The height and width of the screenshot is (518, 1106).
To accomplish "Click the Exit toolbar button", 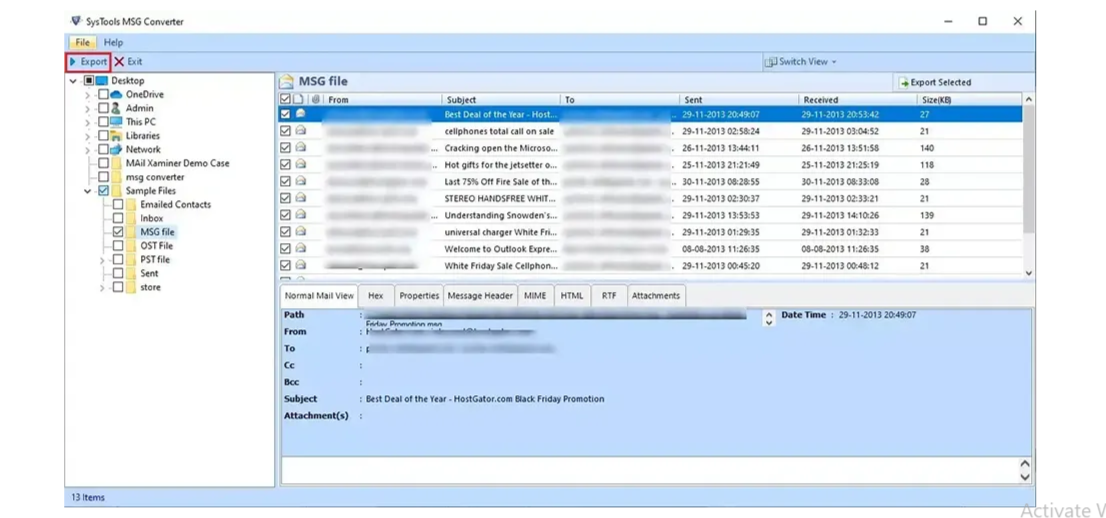I will (x=128, y=61).
